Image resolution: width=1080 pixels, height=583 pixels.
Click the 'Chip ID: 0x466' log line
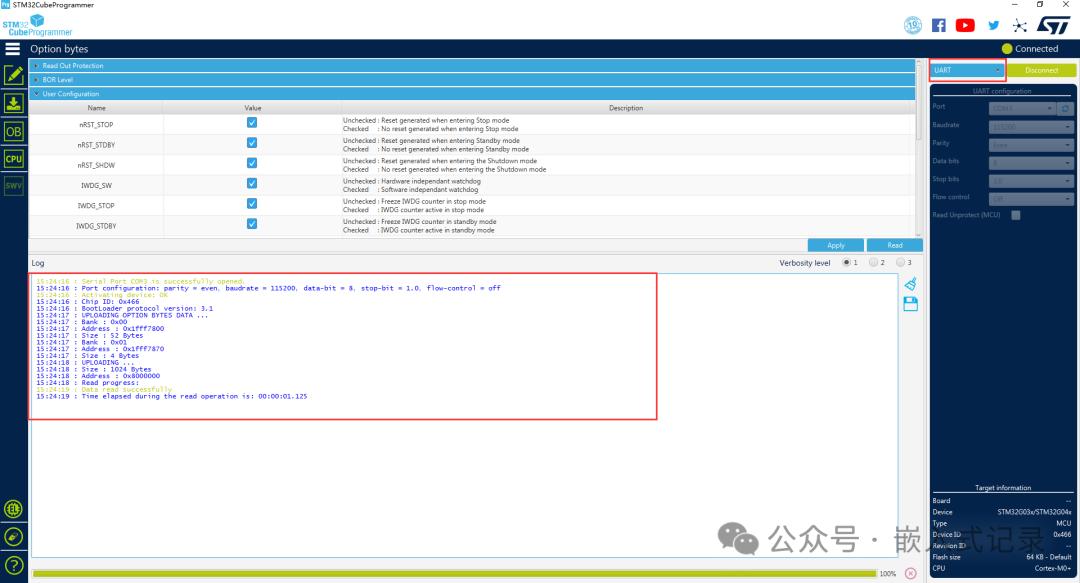pyautogui.click(x=87, y=302)
